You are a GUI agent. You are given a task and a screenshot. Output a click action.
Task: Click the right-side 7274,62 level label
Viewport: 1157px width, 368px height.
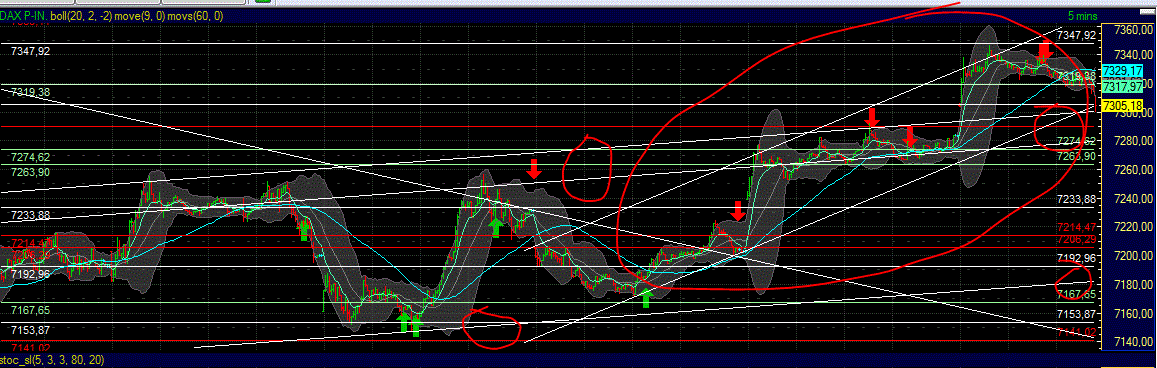point(1077,141)
